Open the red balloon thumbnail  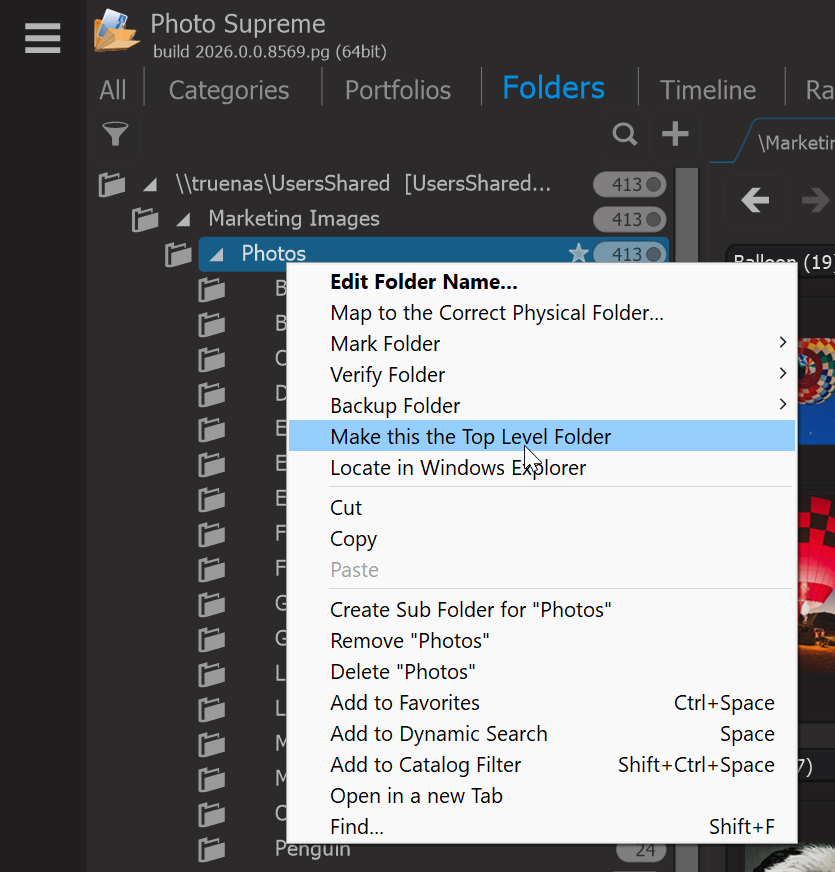pos(816,584)
